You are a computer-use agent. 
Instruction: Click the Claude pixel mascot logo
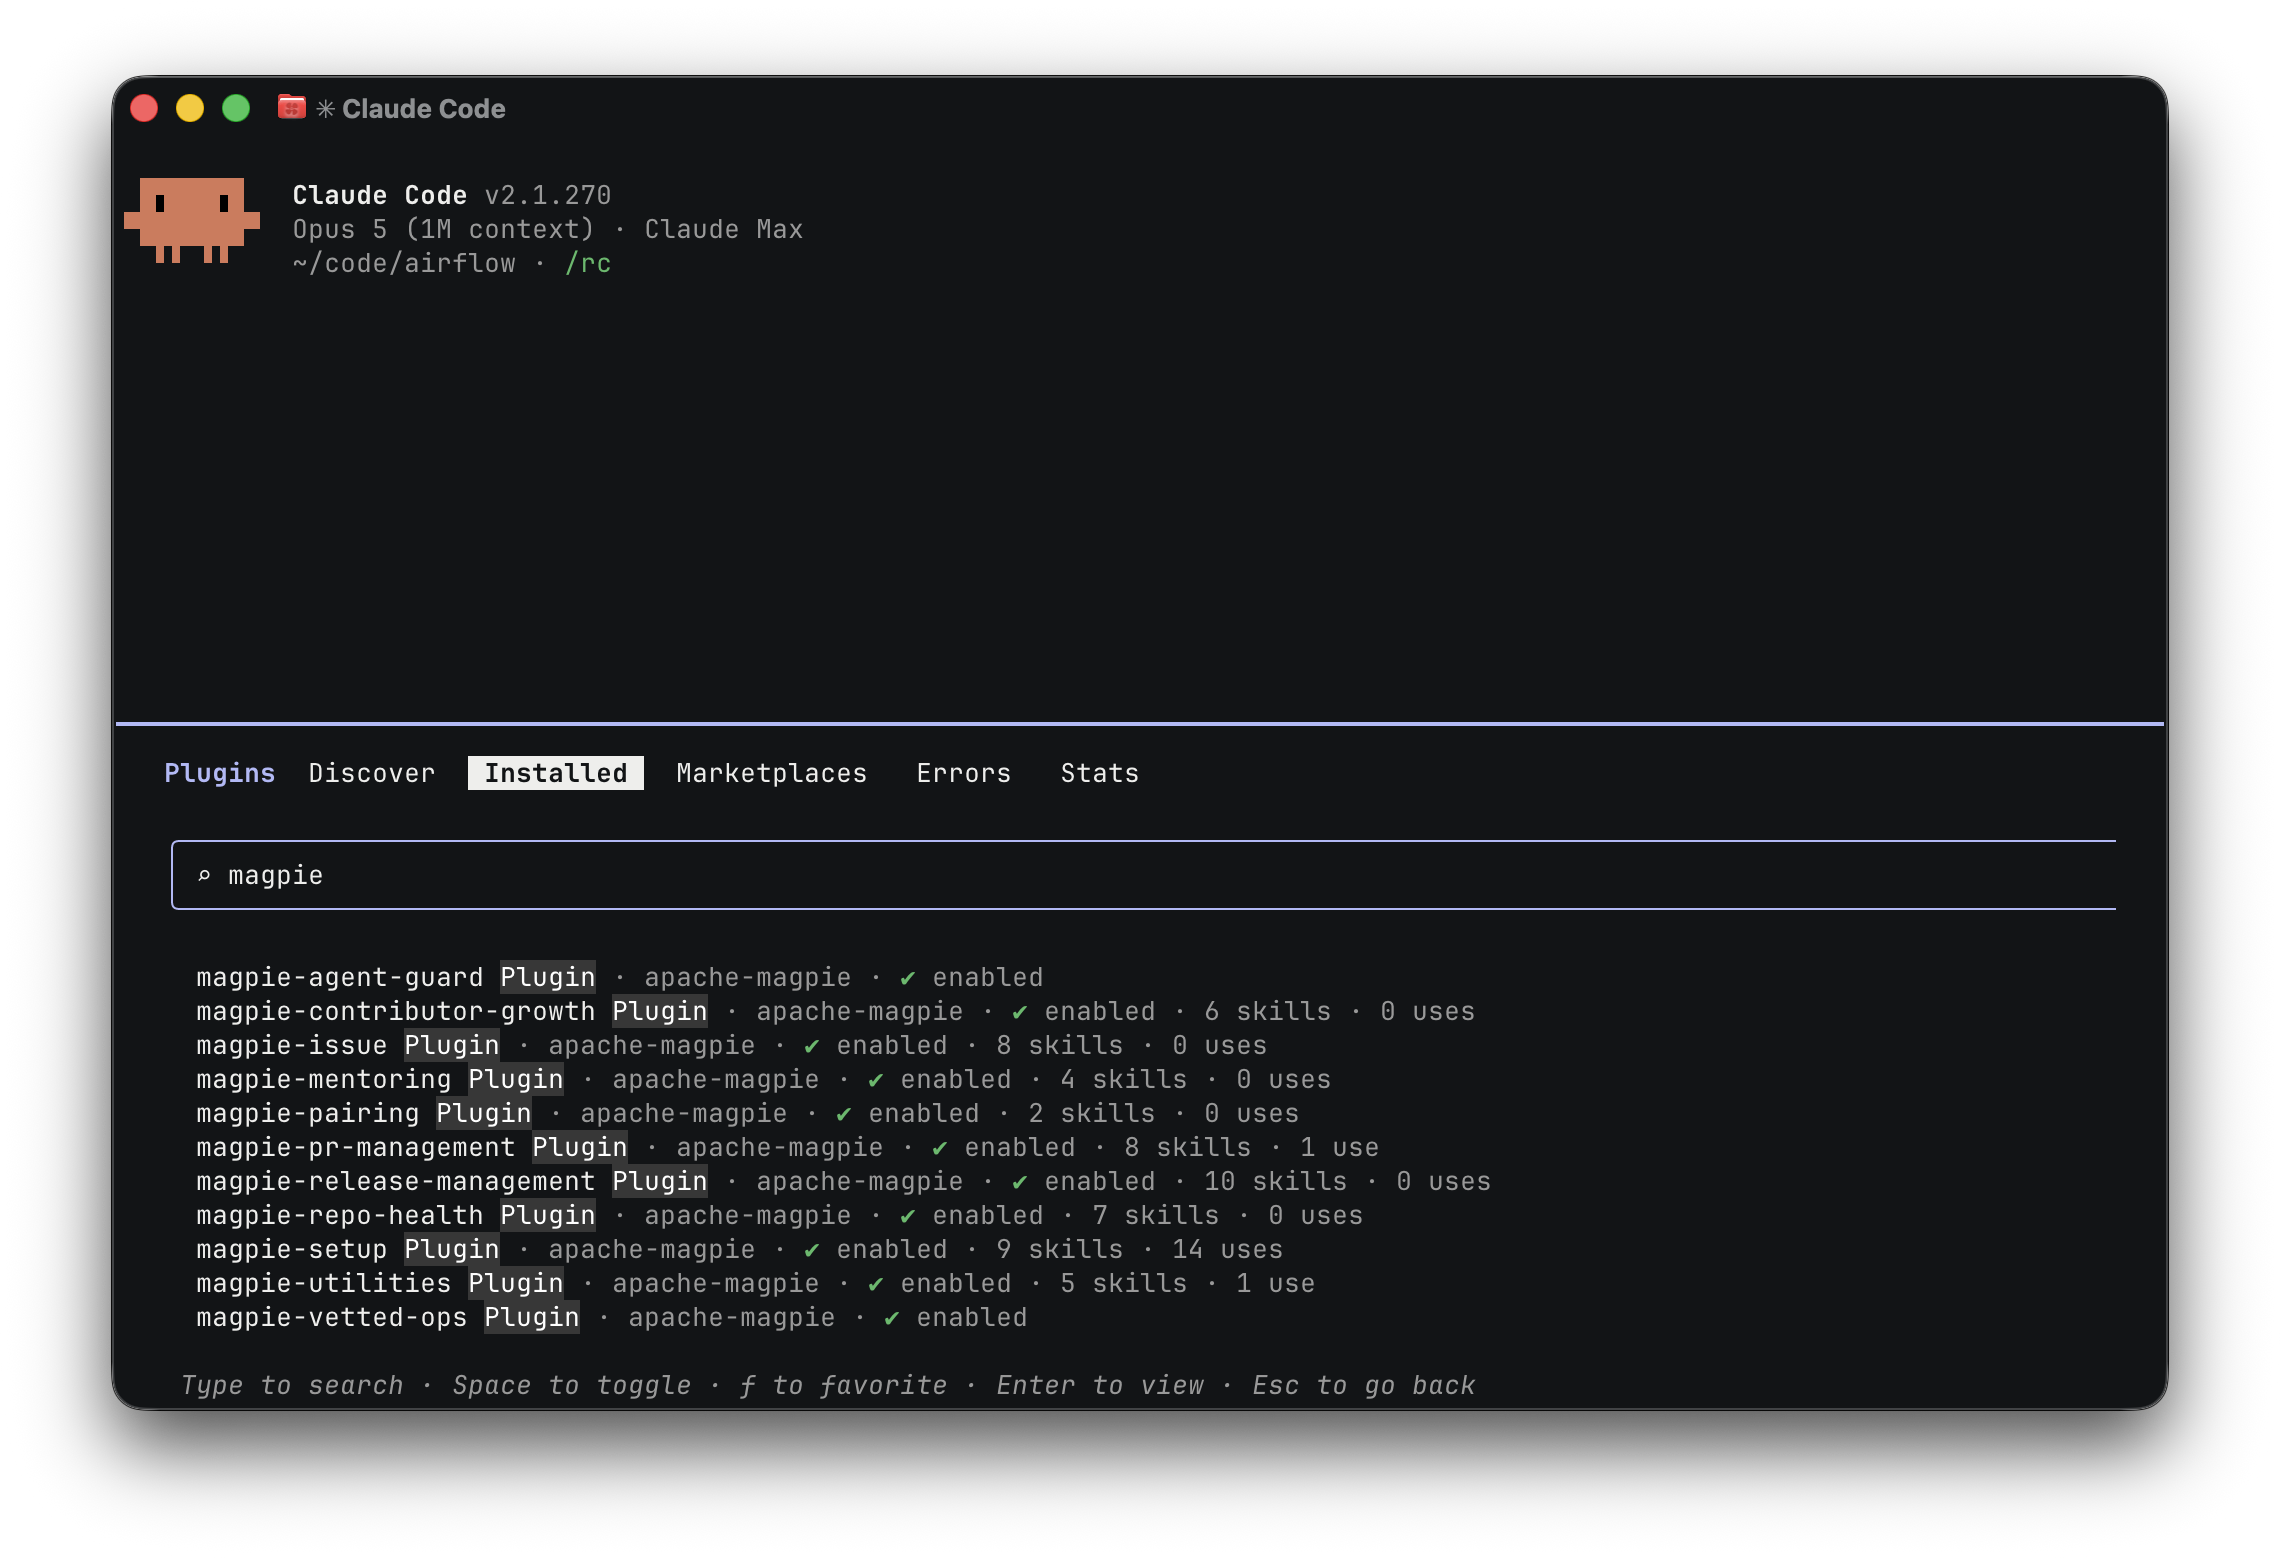click(x=192, y=221)
